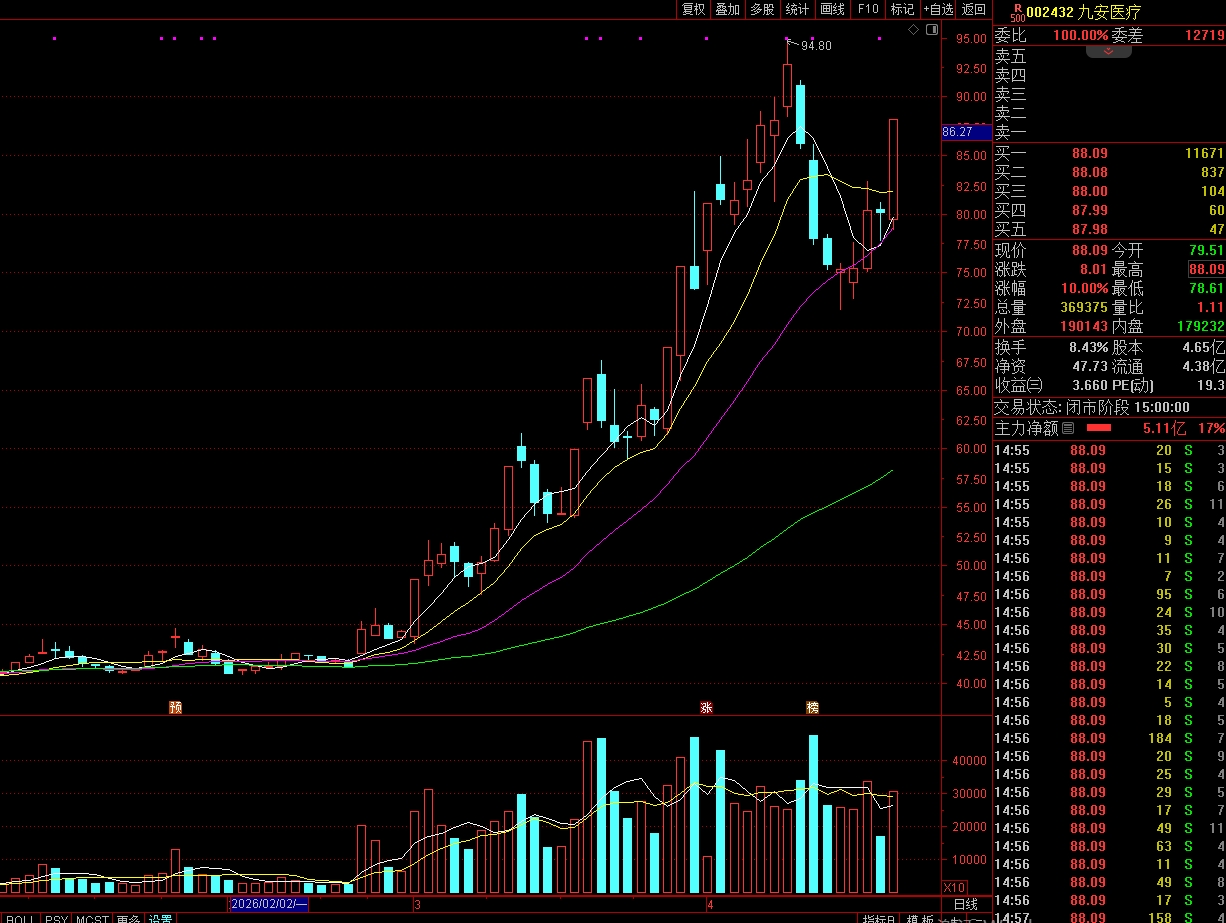Click the 返回 button
1226x923 pixels.
[973, 9]
